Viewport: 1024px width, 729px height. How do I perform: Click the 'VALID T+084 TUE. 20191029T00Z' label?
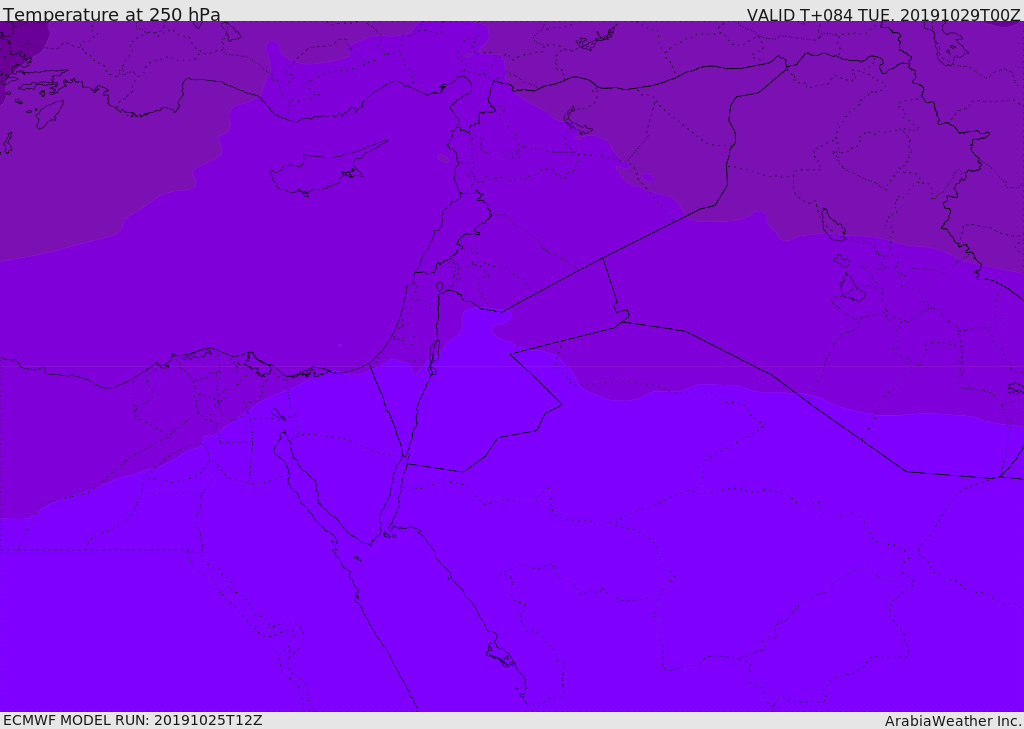click(x=884, y=14)
